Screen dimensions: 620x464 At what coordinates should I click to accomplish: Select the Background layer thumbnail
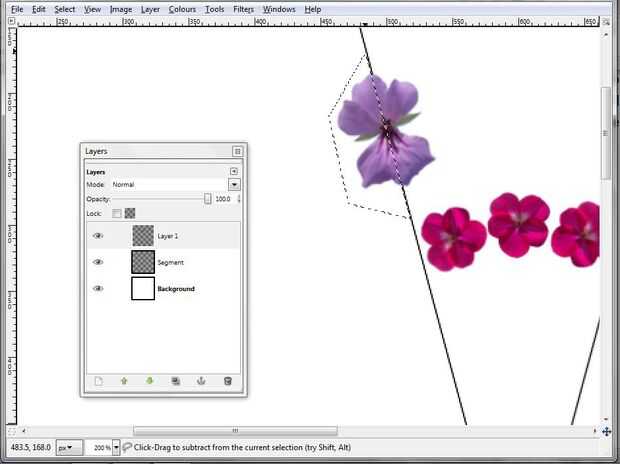(143, 288)
